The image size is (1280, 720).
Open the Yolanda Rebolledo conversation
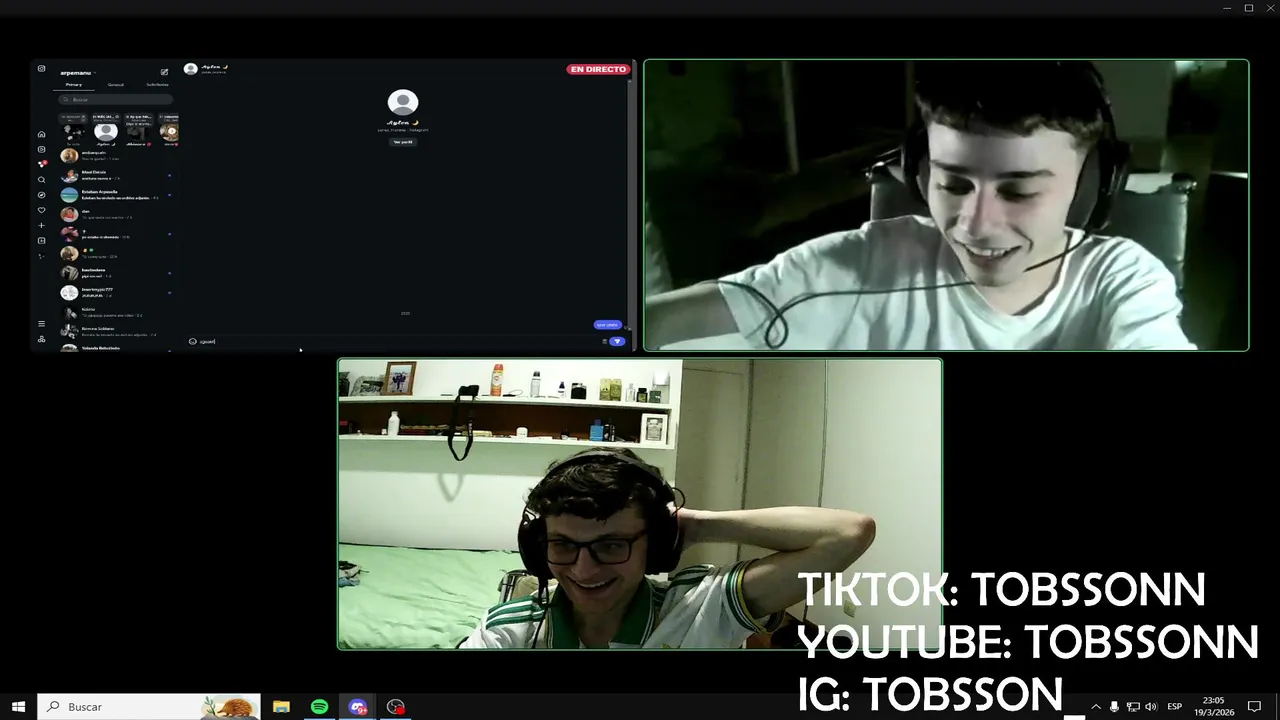[118, 347]
